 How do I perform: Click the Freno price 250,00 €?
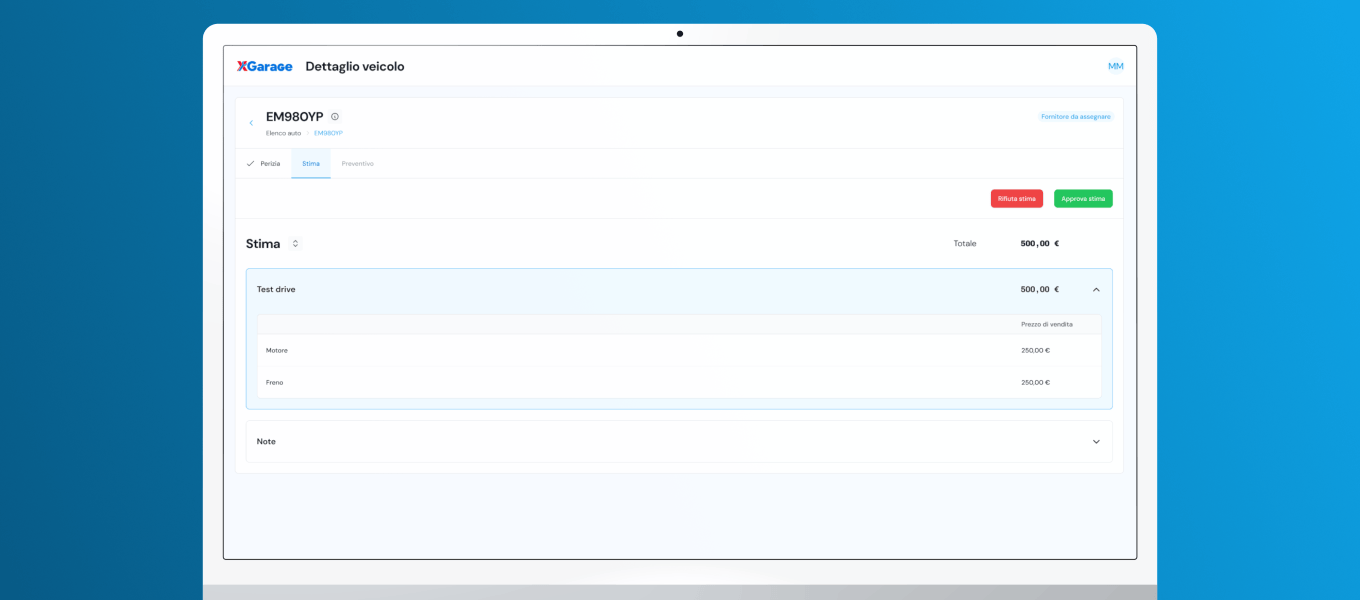(x=1035, y=382)
